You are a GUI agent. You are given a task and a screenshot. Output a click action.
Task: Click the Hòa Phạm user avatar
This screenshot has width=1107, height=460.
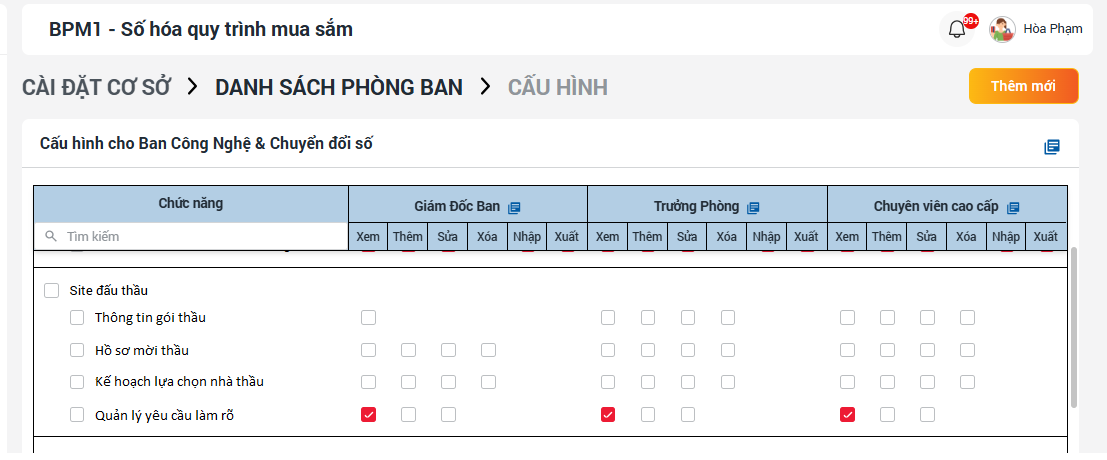[x=1002, y=29]
